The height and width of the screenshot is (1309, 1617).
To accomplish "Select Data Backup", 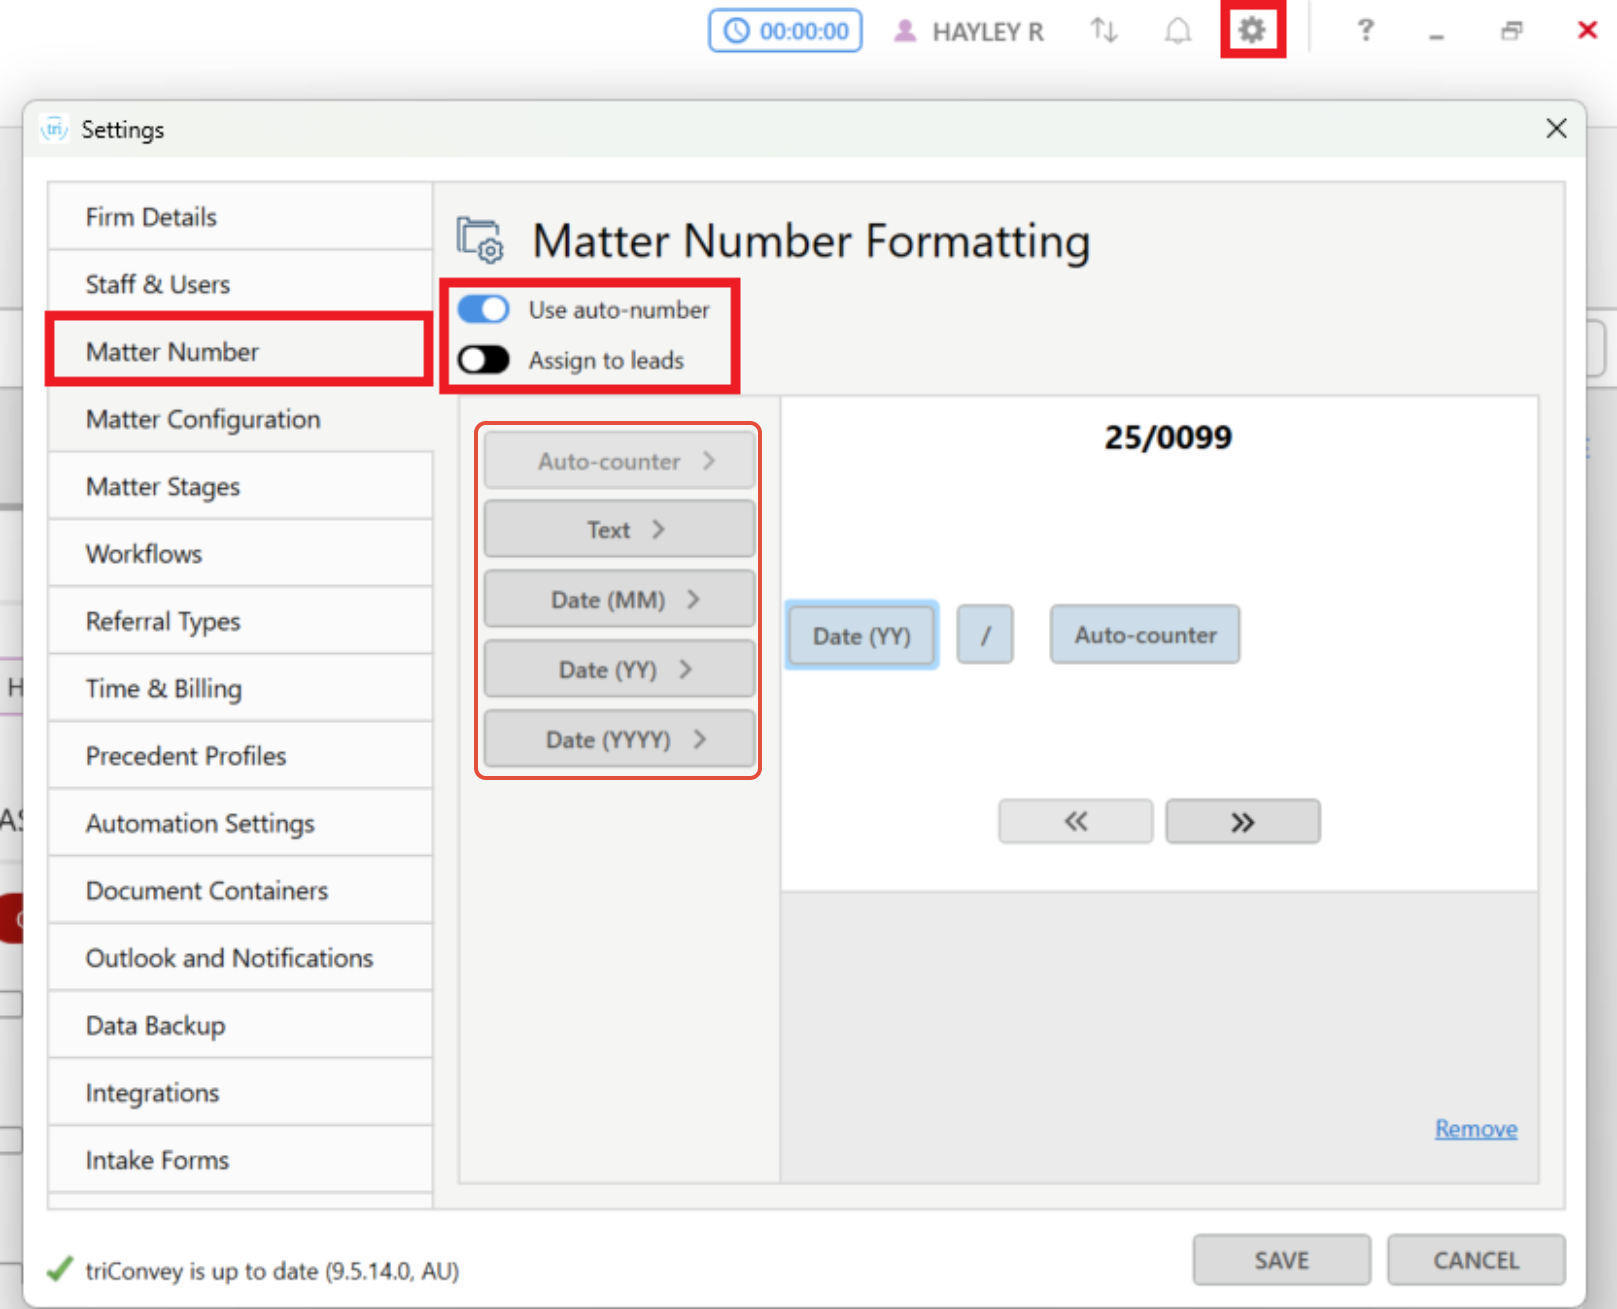I will click(x=240, y=1025).
